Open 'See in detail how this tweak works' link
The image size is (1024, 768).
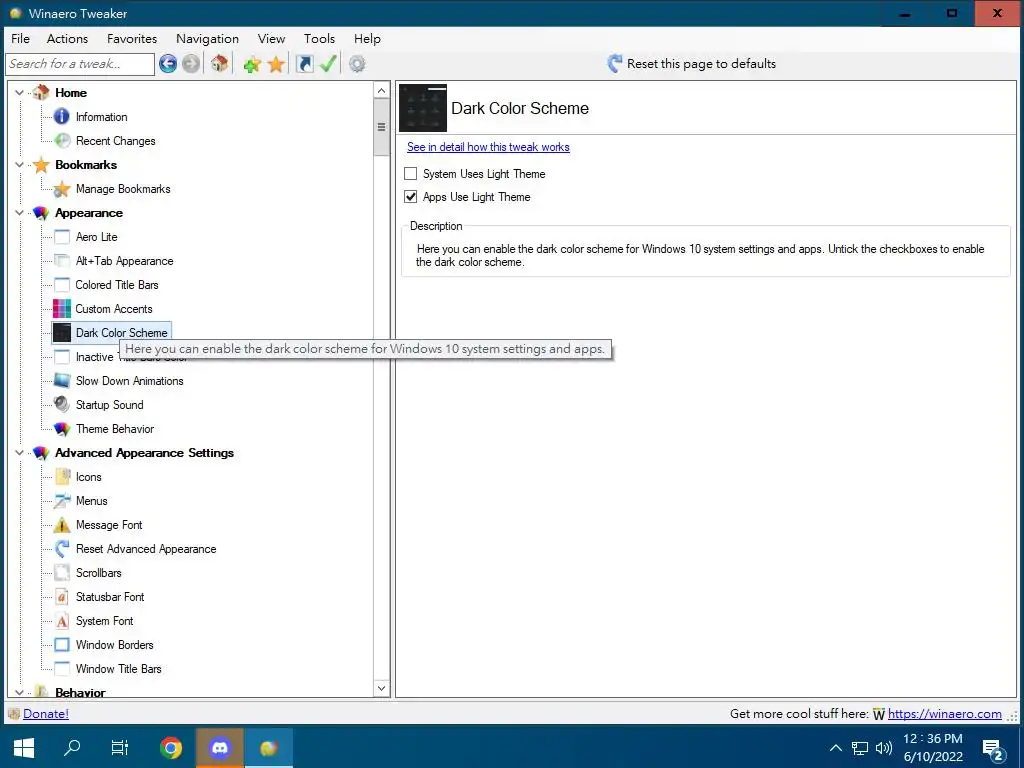[488, 147]
